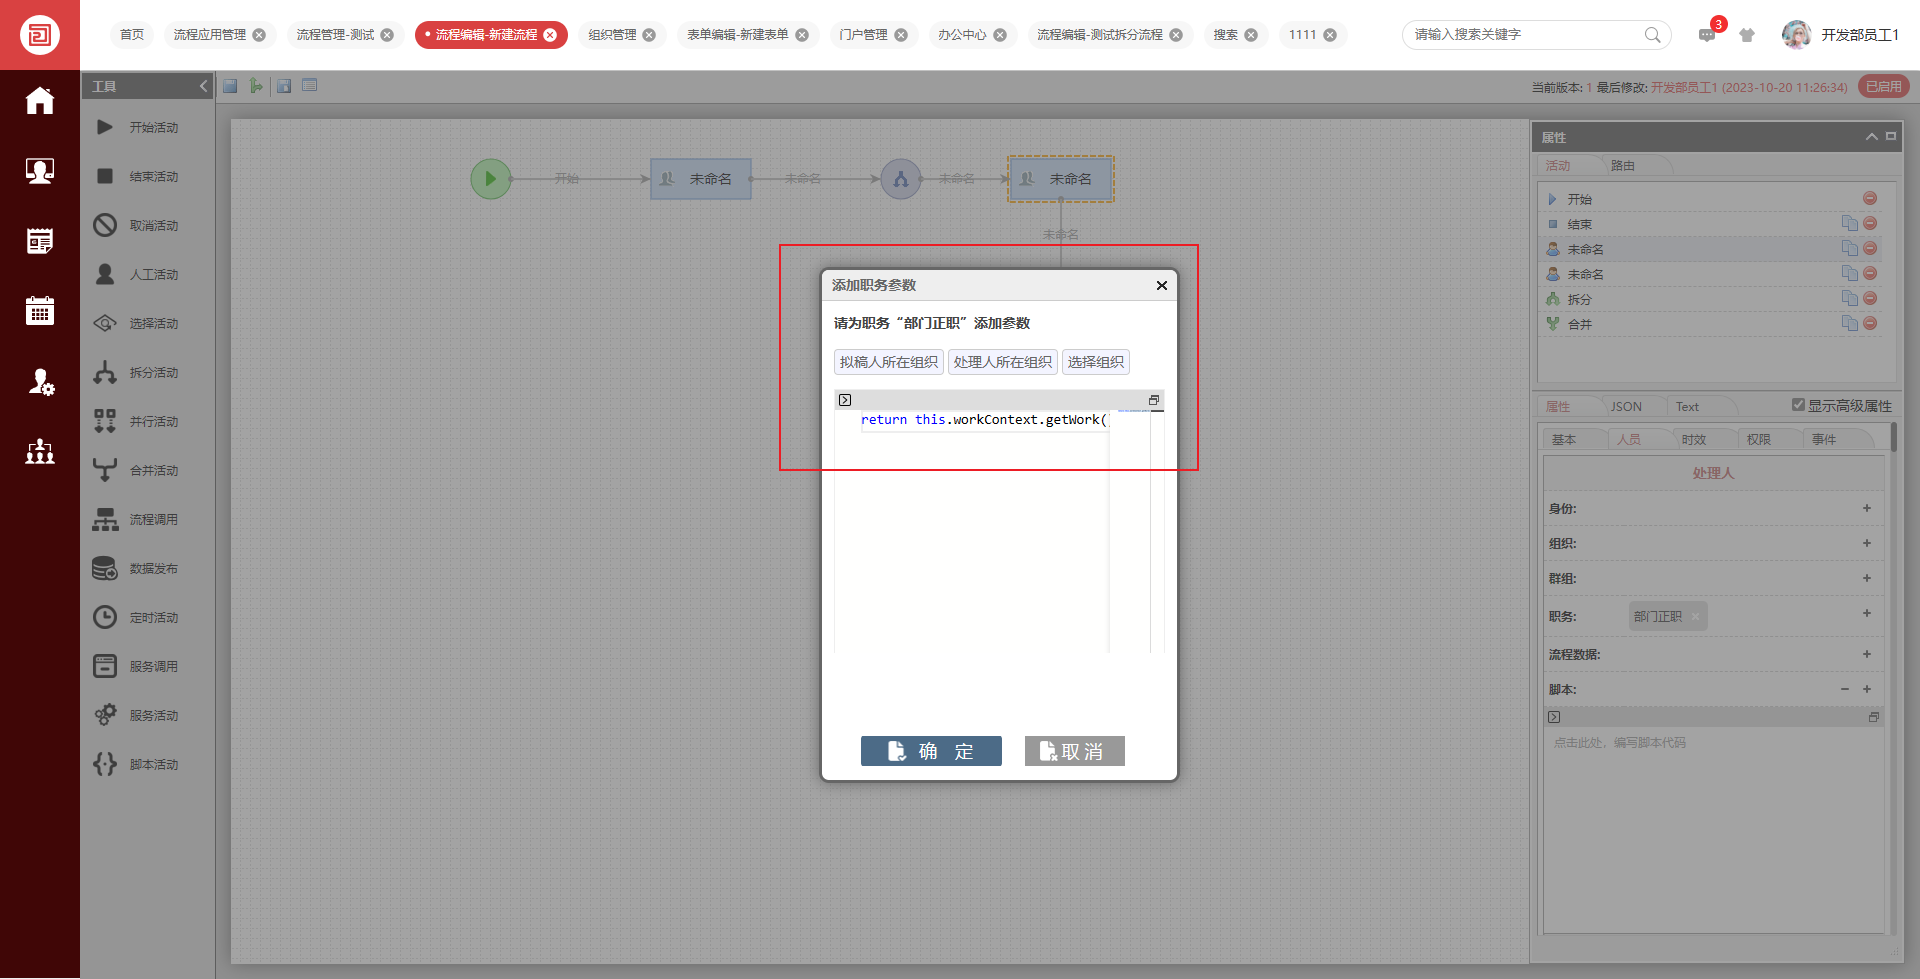Open the calendar icon in red sidebar

40,311
